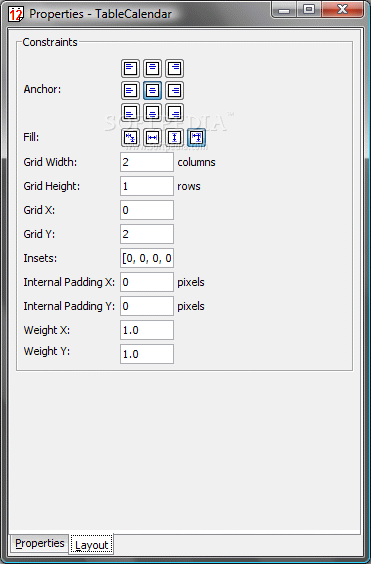
Task: Select the top-left anchor icon
Action: click(x=130, y=68)
